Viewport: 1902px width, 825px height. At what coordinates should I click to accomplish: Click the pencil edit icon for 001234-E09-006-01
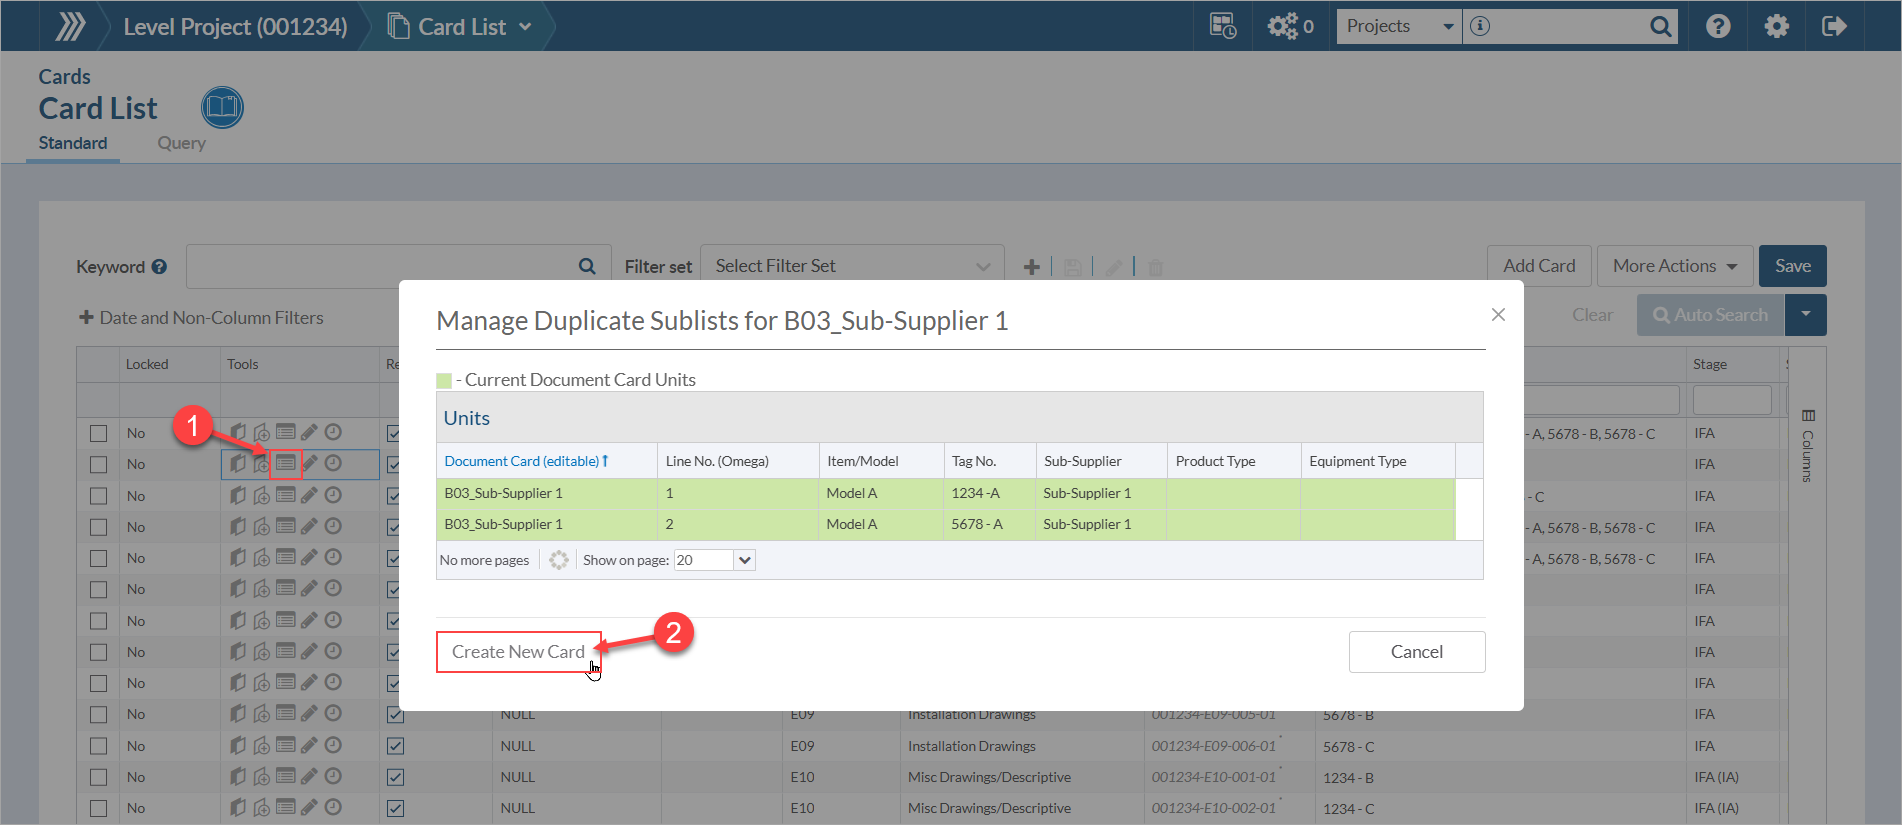(309, 745)
